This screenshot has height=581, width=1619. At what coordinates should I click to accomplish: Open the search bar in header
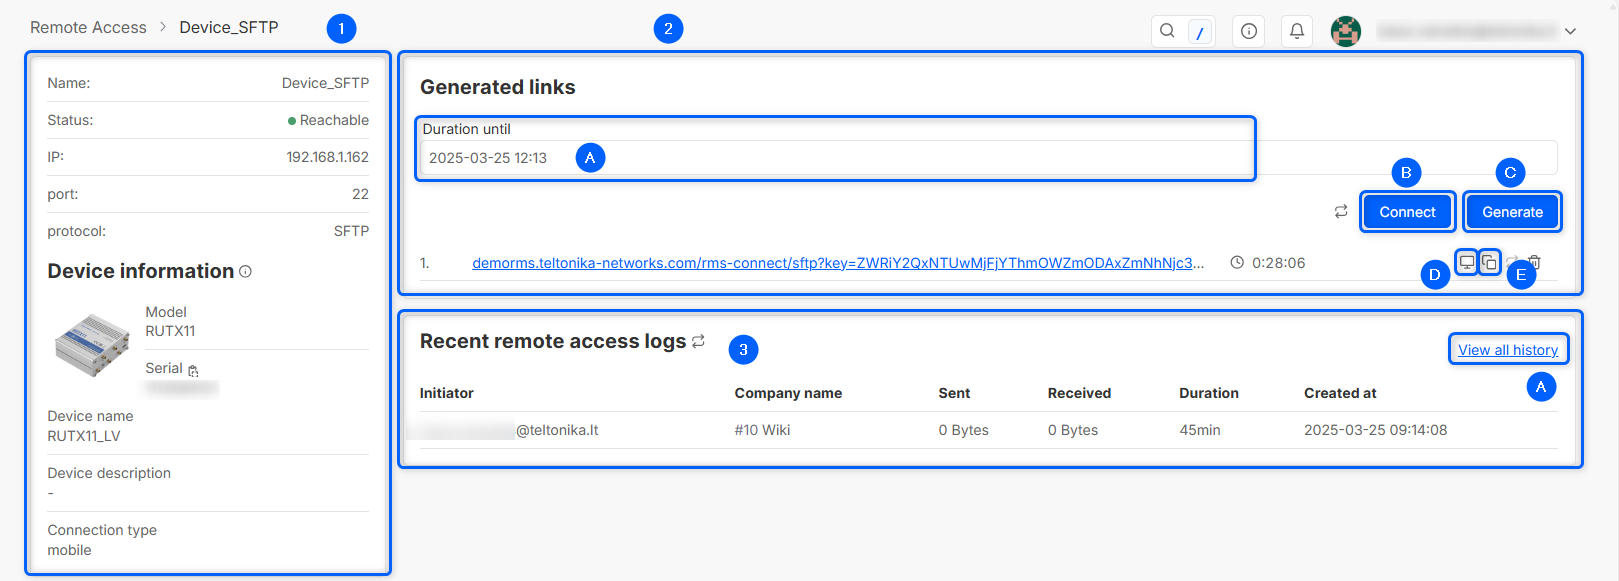(1168, 31)
